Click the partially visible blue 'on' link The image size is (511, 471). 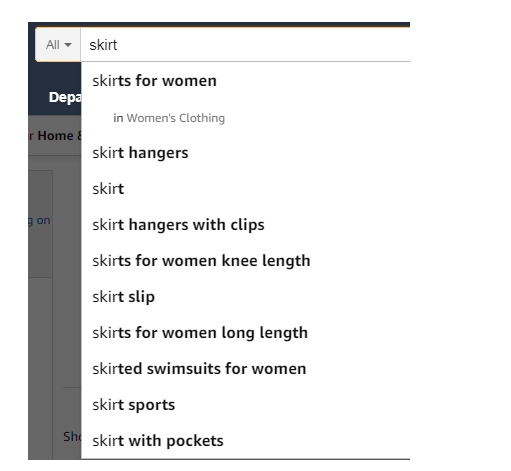pos(43,220)
